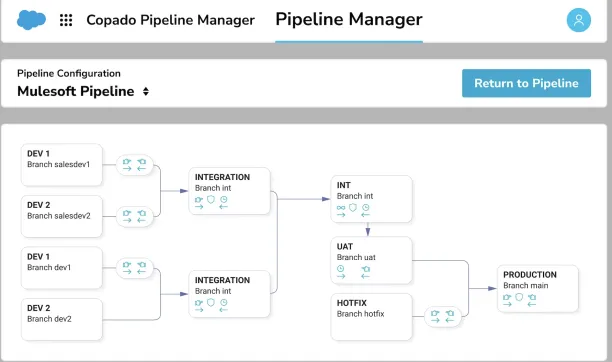This screenshot has width=612, height=362.
Task: Click the back-promote icon beside HOTFIX stage
Action: pos(450,316)
